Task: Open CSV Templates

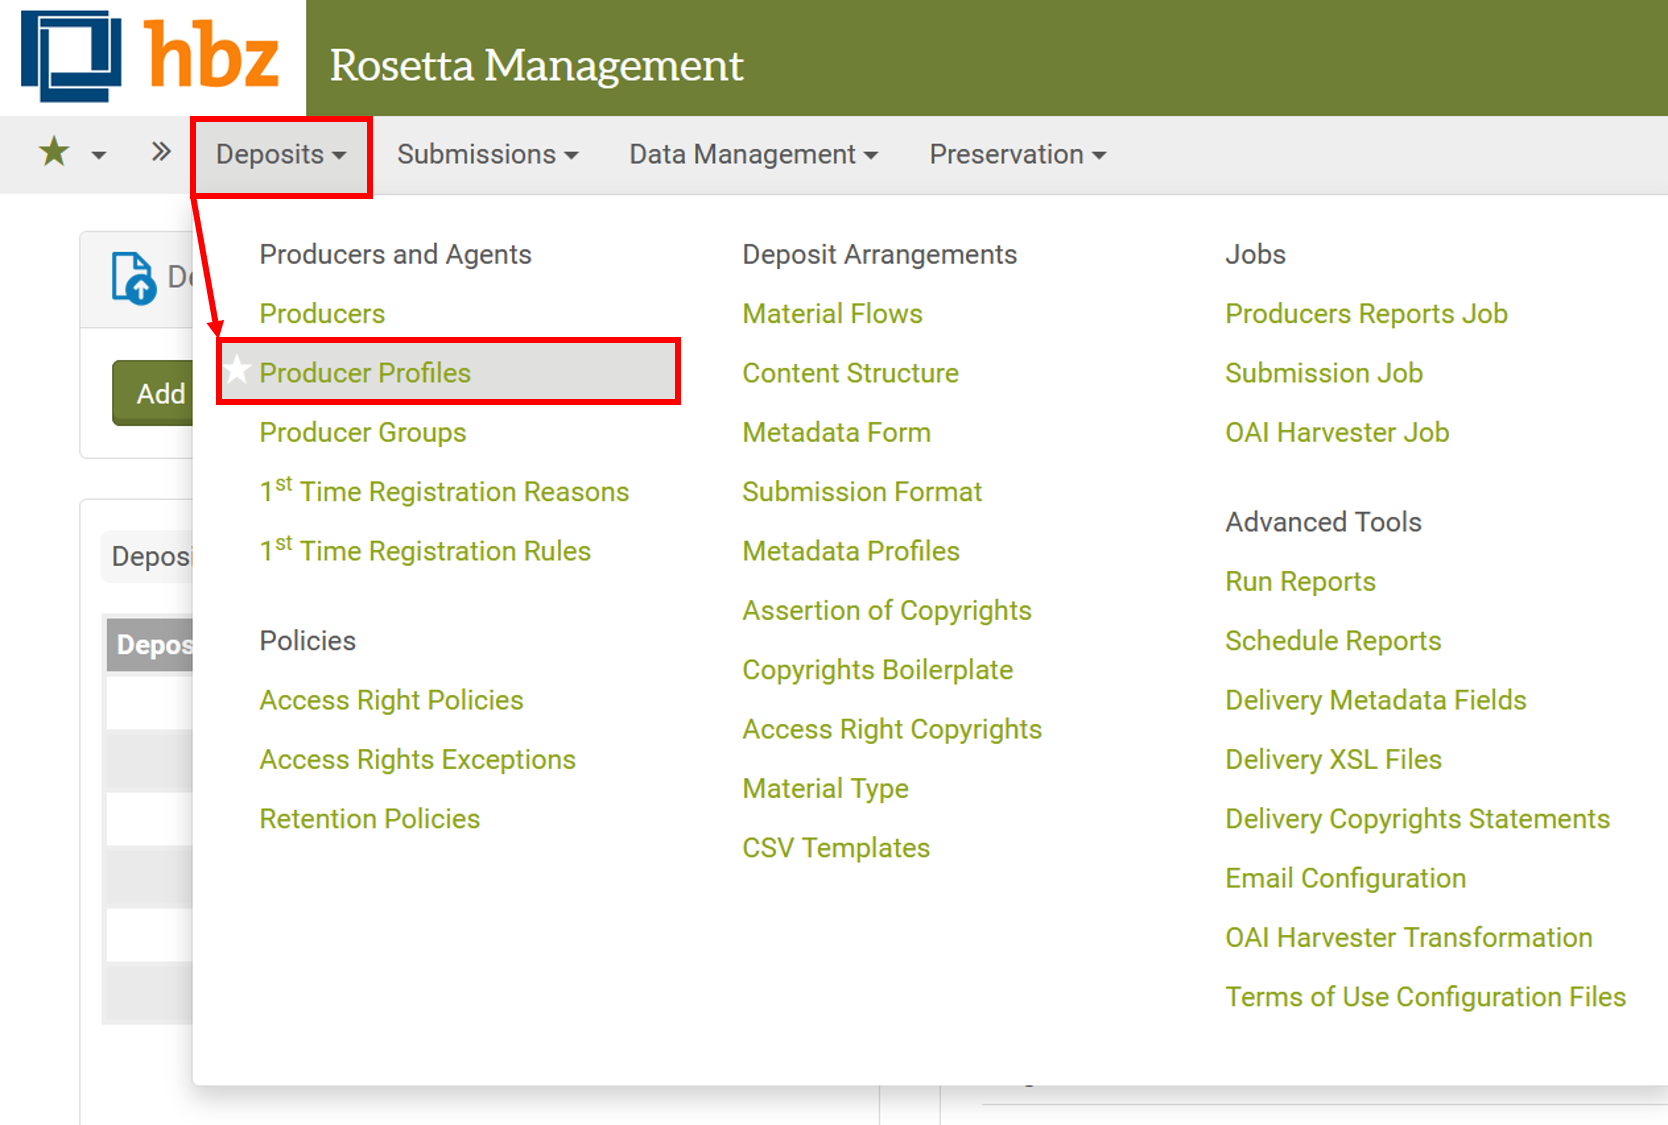Action: (x=835, y=847)
